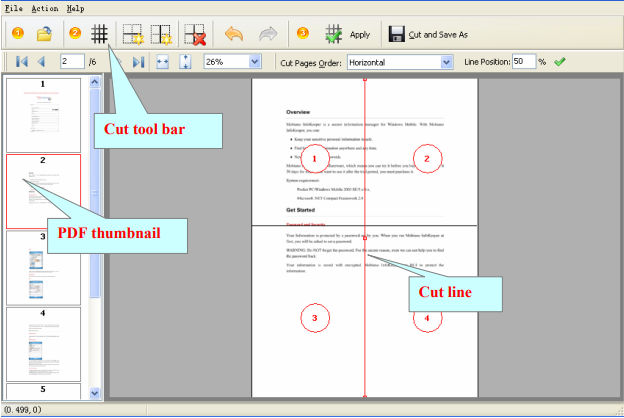
Task: Click the status bar coordinates text
Action: [23, 410]
